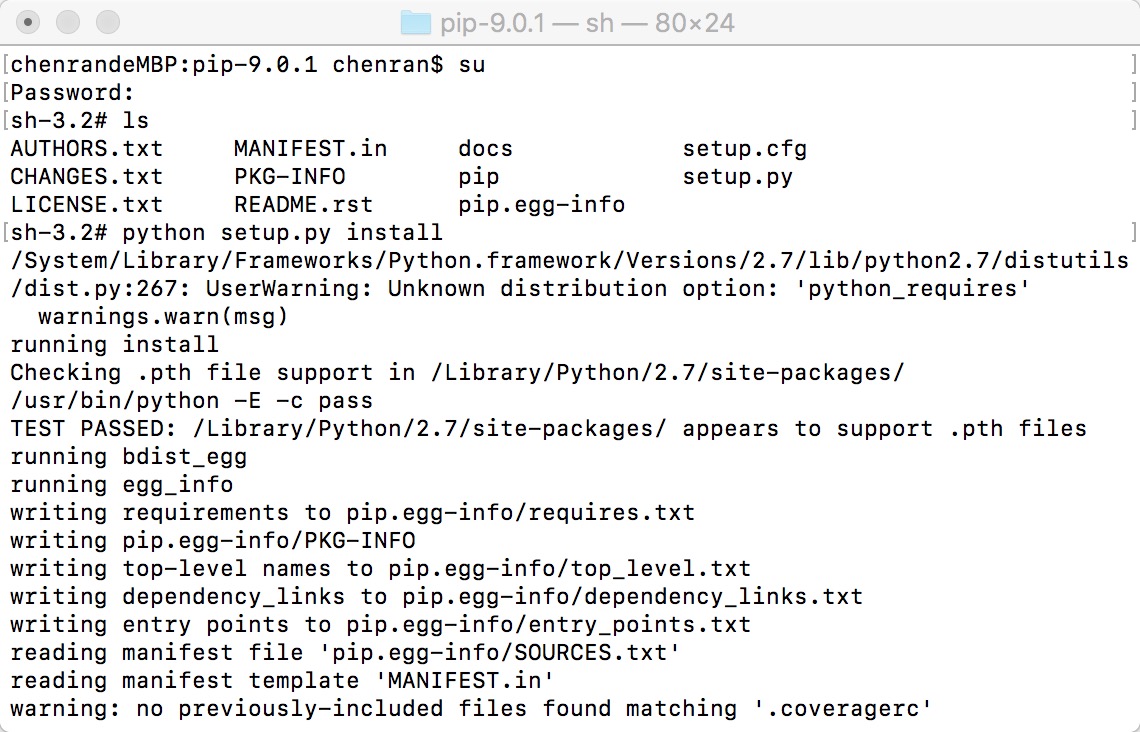This screenshot has width=1140, height=732.
Task: Select CHANGES.txt in the file list
Action: click(x=86, y=176)
